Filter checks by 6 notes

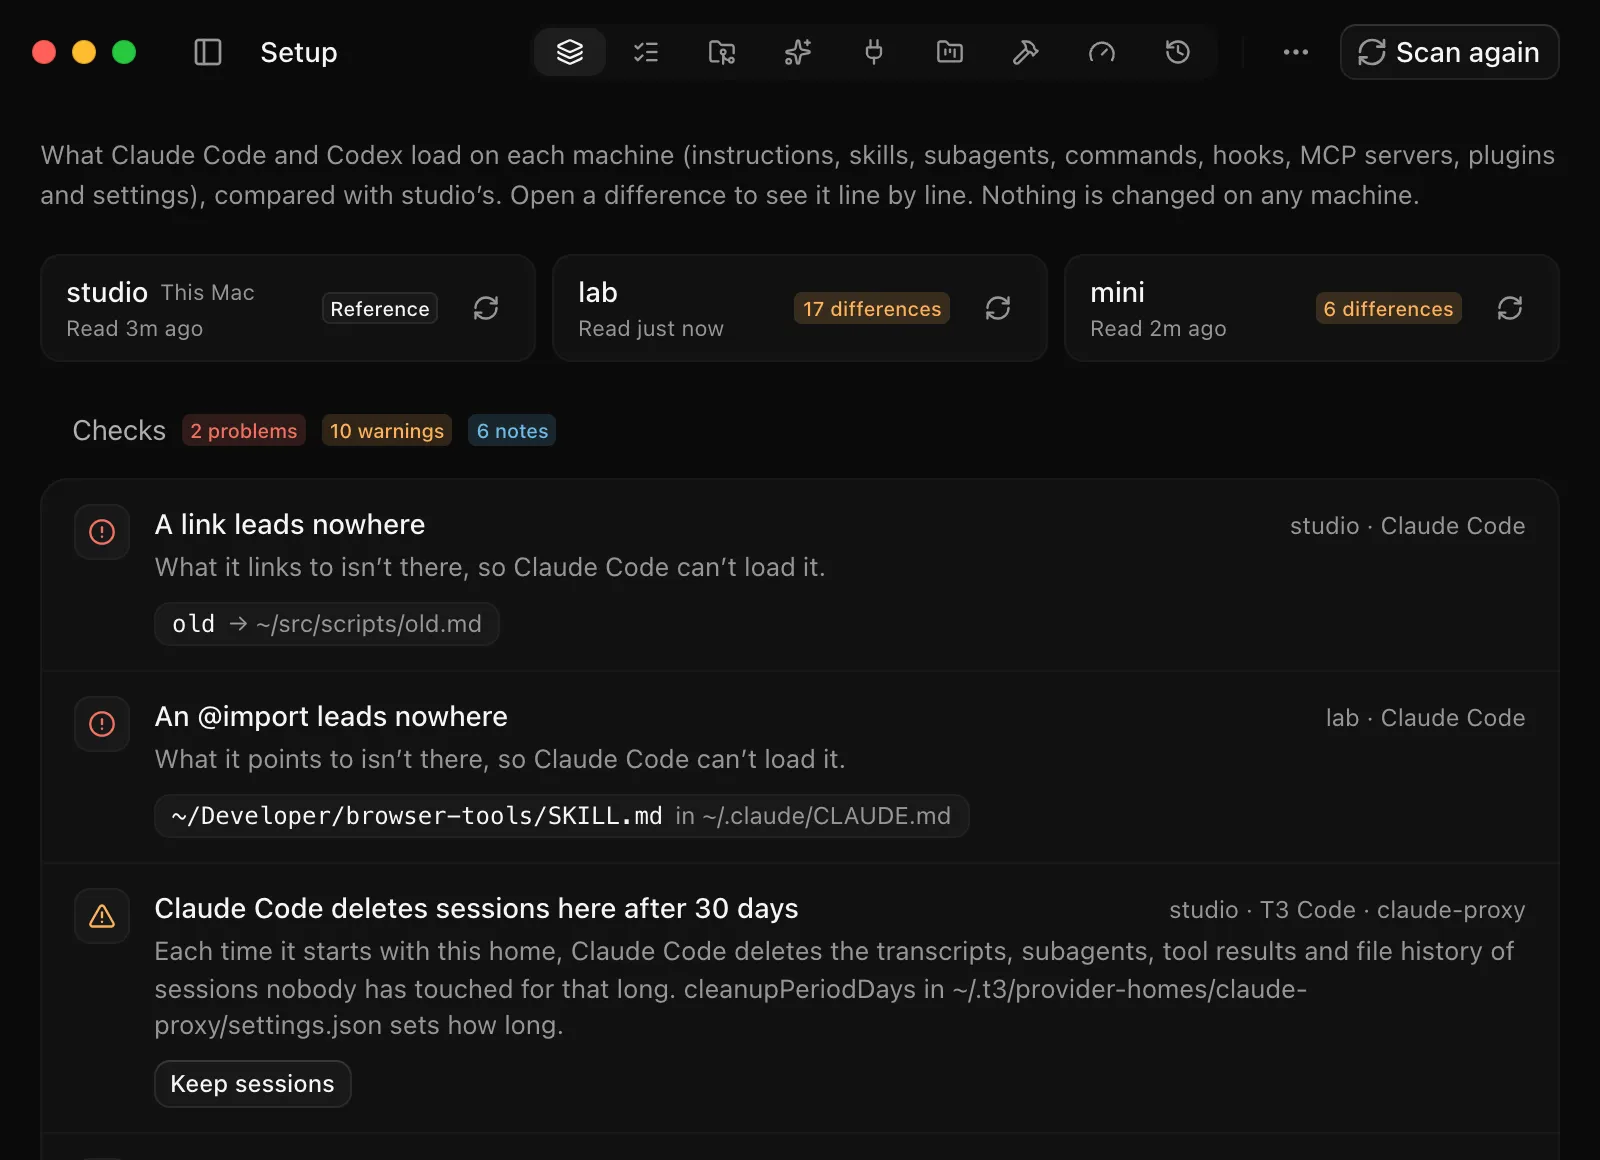click(512, 431)
